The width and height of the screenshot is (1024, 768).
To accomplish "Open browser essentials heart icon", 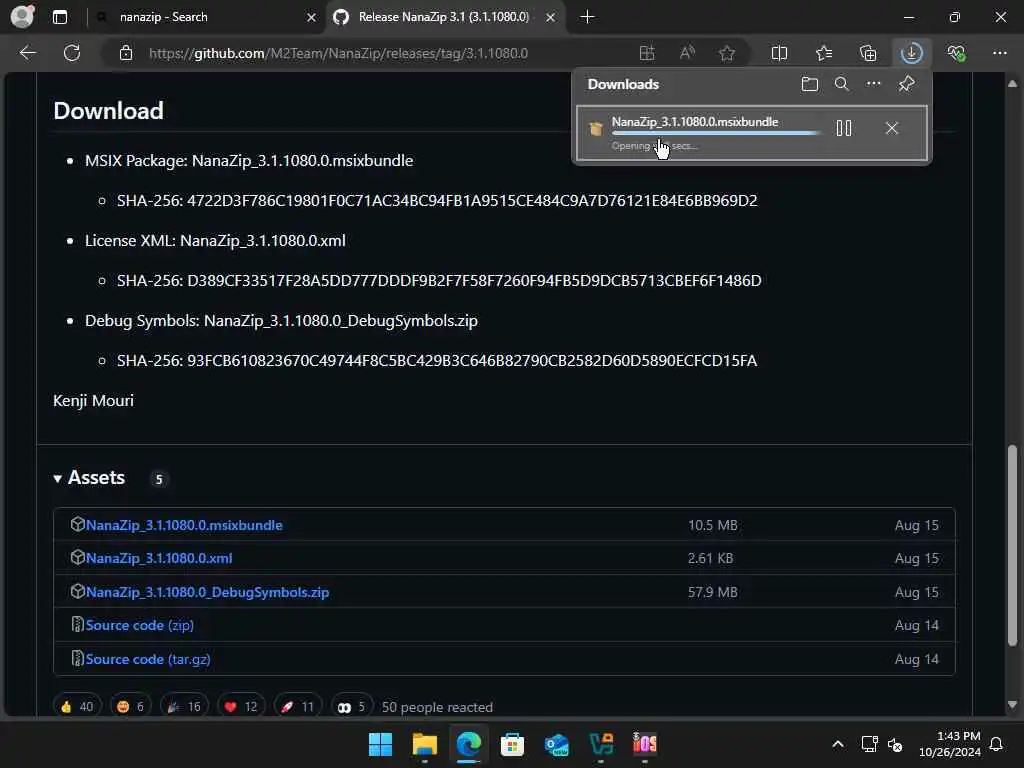I will (x=956, y=53).
